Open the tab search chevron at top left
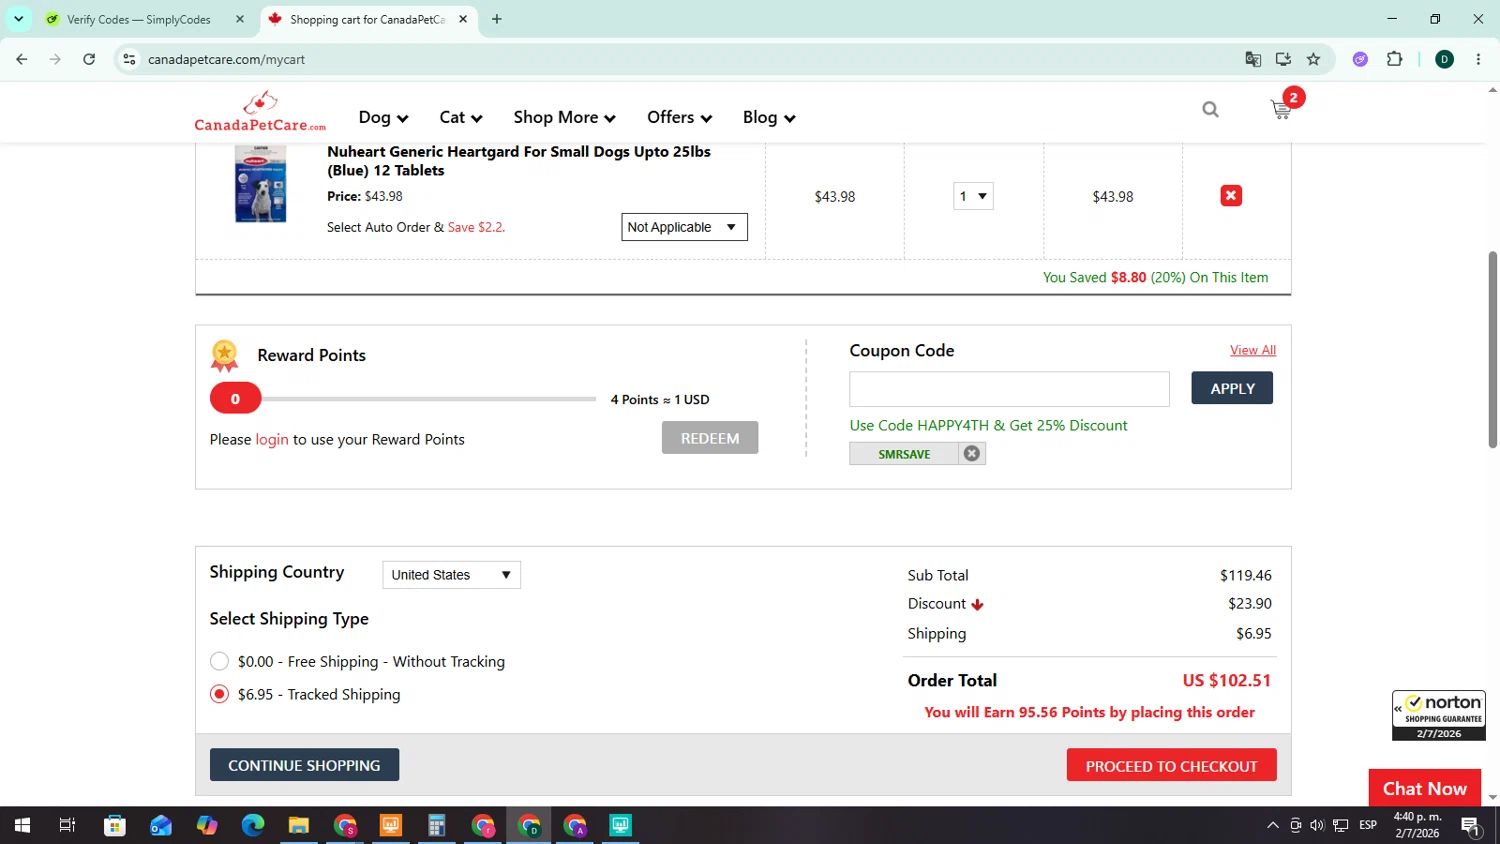Viewport: 1500px width, 844px height. click(18, 19)
